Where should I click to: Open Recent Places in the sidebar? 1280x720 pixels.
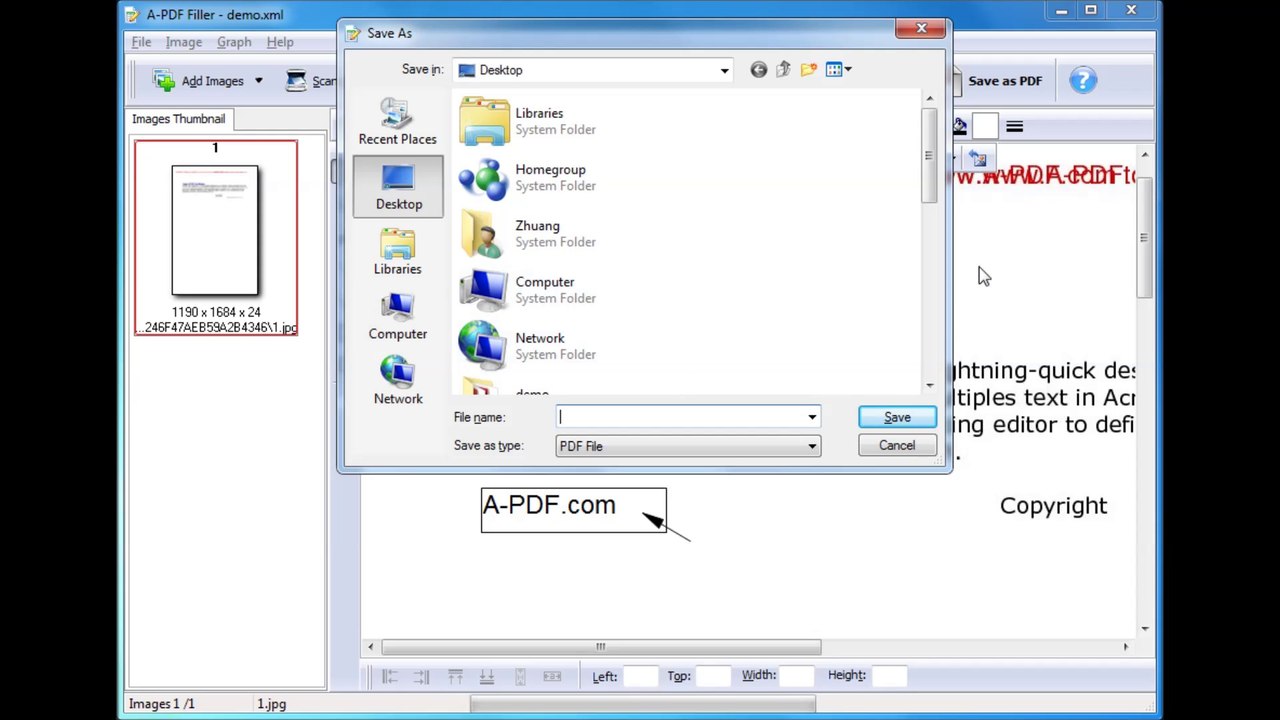pos(397,122)
